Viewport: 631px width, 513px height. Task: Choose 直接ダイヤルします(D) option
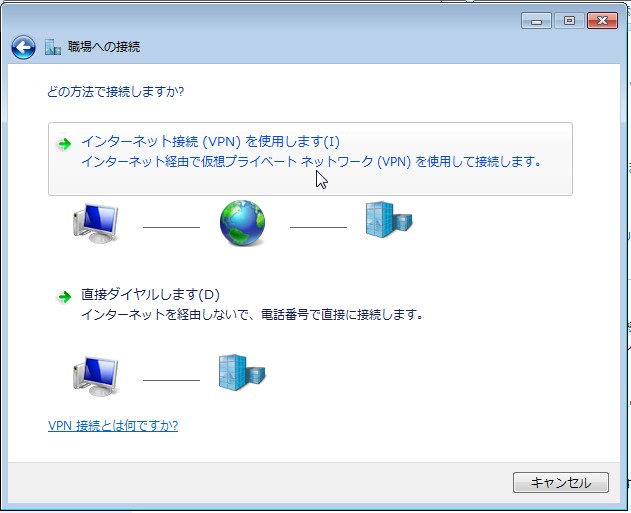[x=150, y=295]
